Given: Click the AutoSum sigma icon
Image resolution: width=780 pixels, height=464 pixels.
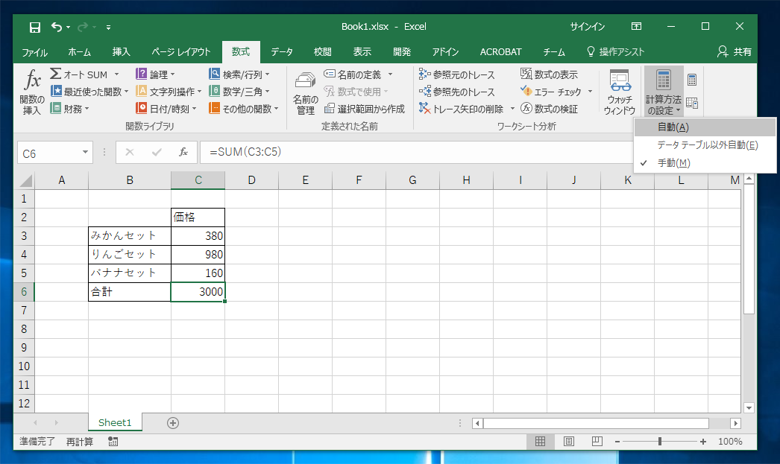Looking at the screenshot, I should click(56, 74).
